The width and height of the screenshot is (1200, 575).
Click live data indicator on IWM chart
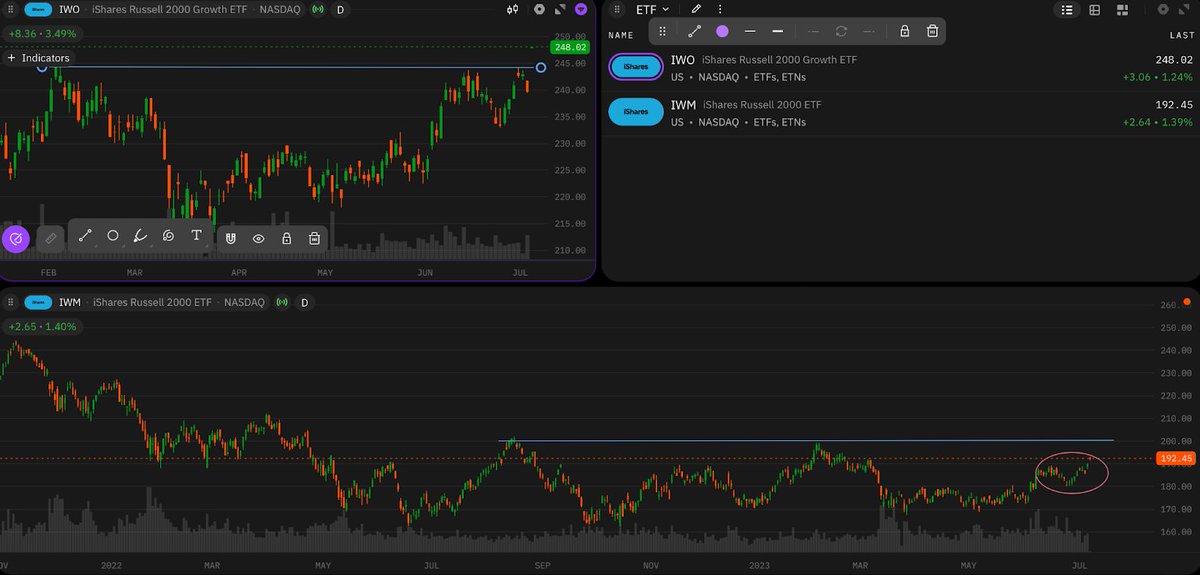(284, 302)
